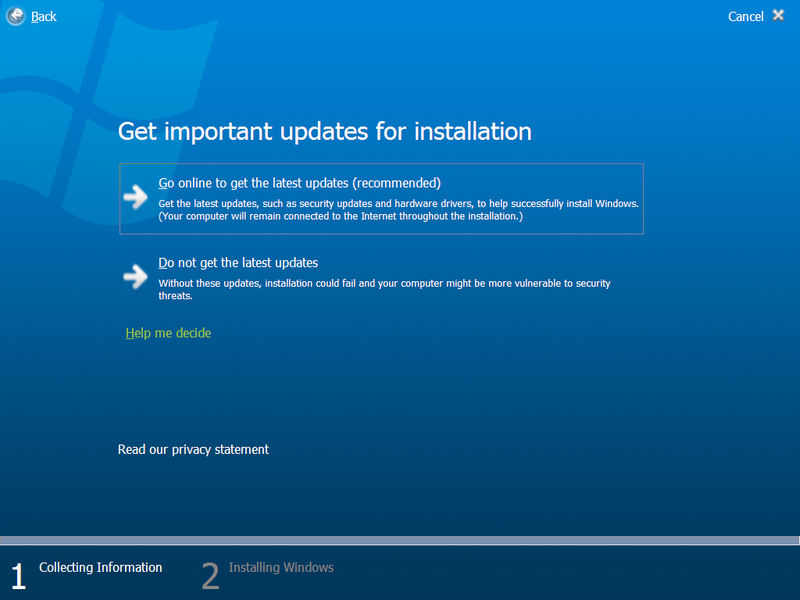Screen dimensions: 800x600
Task: Click the X icon next to Cancel
Action: 778,15
